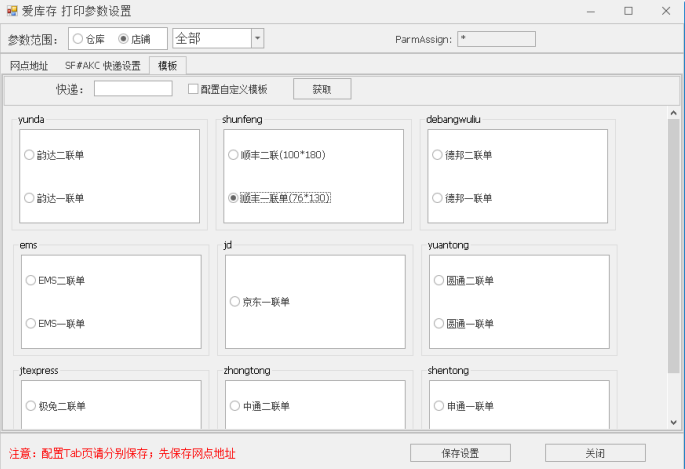685x469 pixels.
Task: Click the shentong group label
Action: pyautogui.click(x=448, y=370)
